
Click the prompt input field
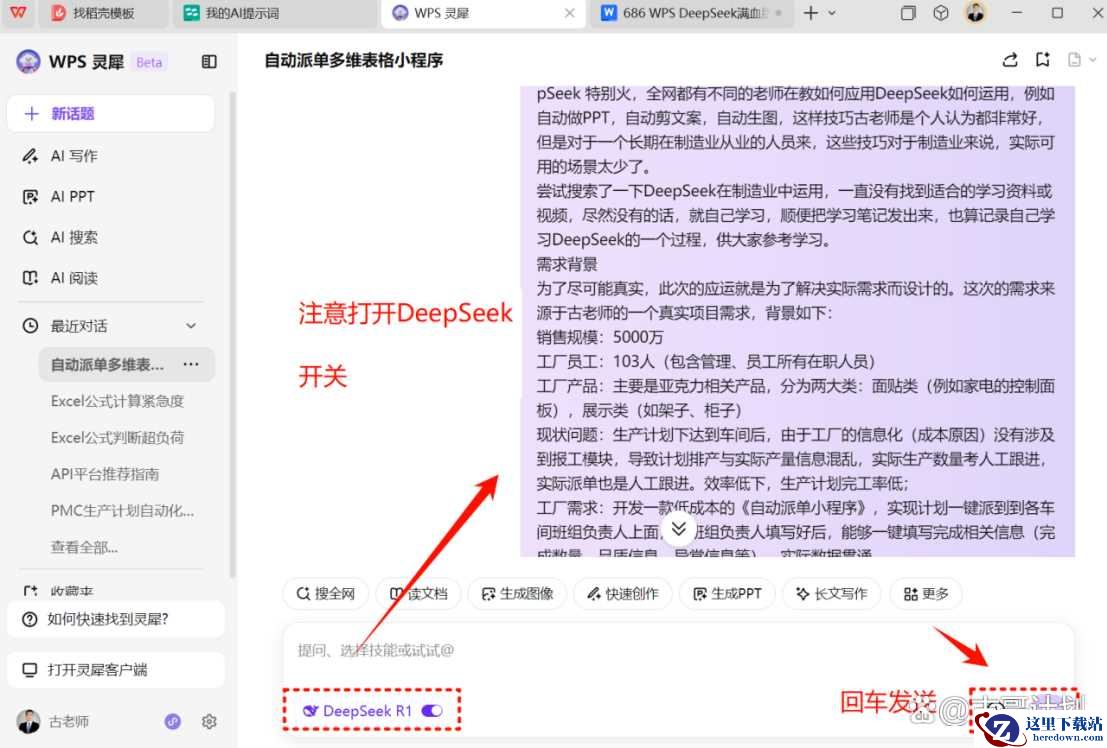click(x=678, y=651)
